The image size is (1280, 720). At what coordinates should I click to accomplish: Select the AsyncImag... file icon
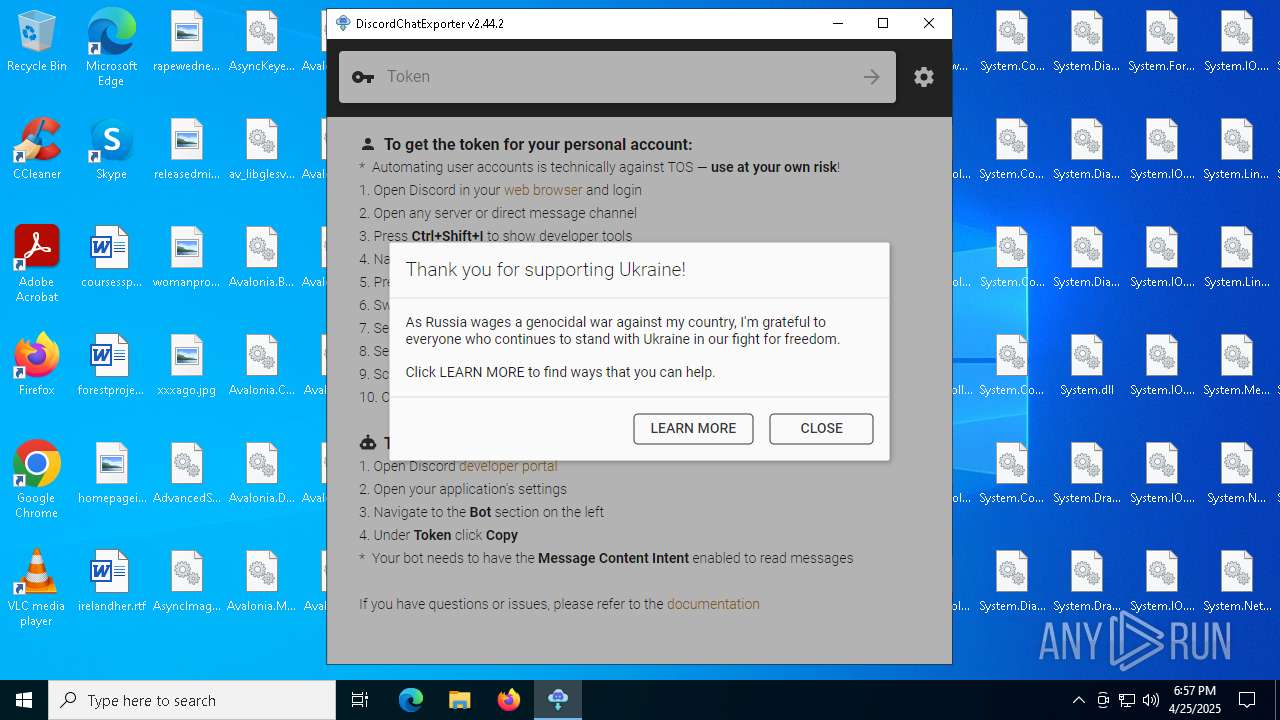[187, 582]
